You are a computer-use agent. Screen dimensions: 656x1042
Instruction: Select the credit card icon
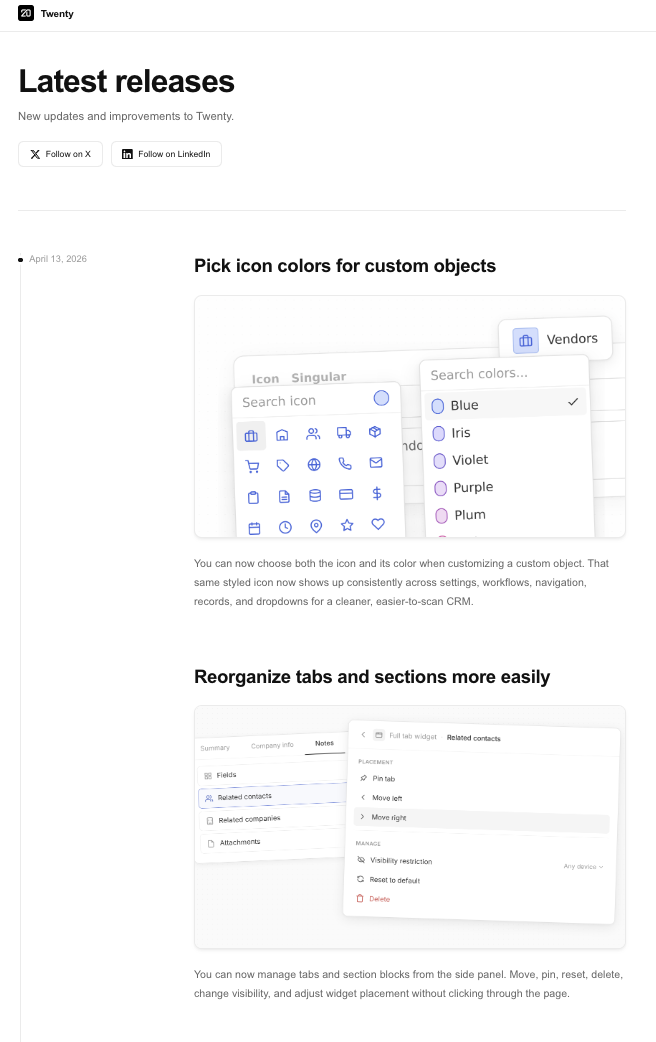pyautogui.click(x=346, y=494)
